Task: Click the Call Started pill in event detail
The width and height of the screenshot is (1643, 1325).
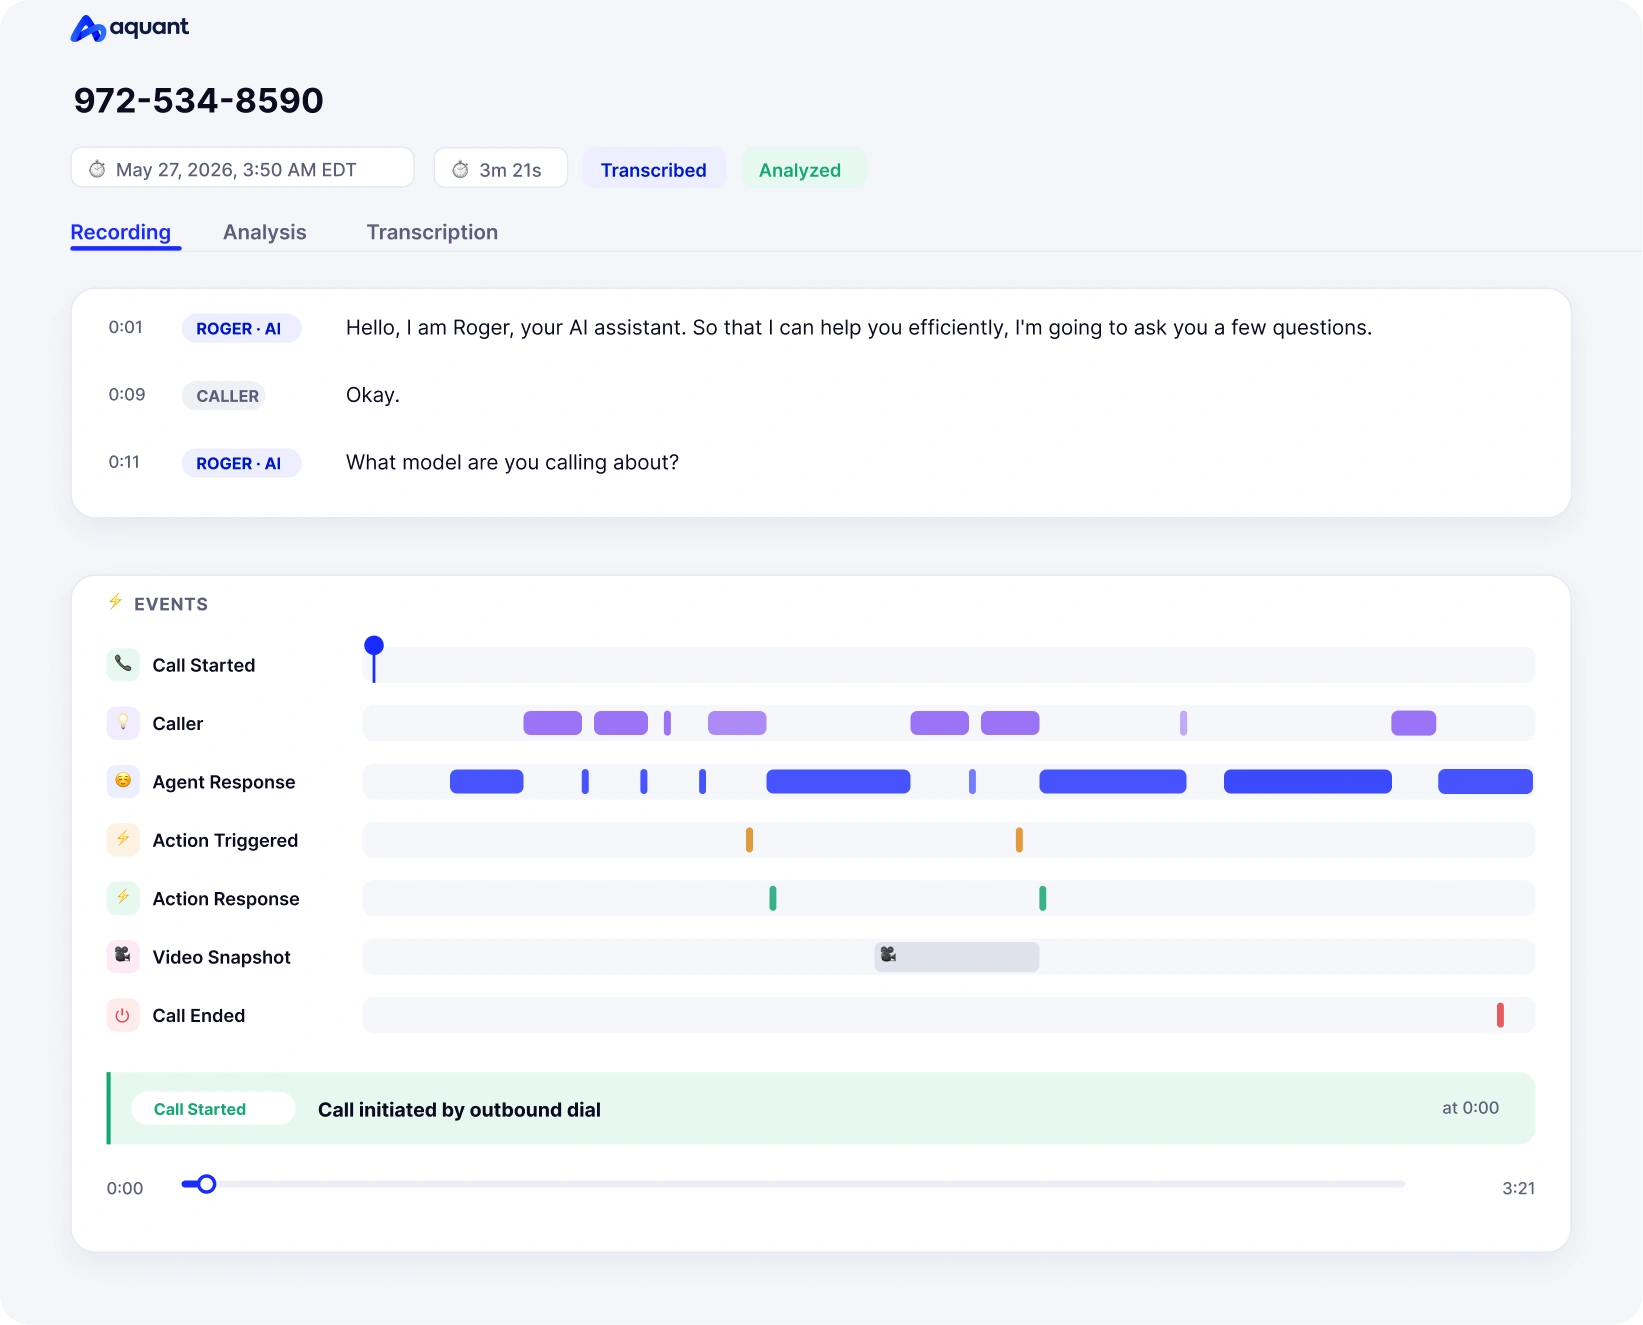Action: [x=213, y=1108]
